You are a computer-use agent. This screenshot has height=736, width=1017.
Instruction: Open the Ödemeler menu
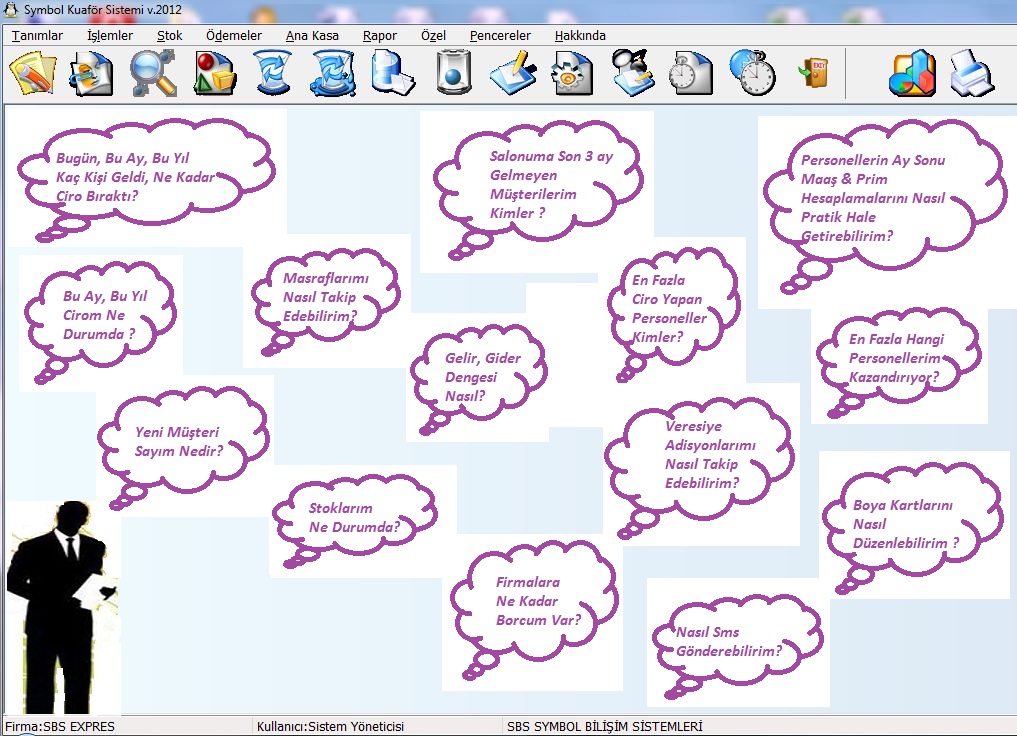click(x=233, y=36)
